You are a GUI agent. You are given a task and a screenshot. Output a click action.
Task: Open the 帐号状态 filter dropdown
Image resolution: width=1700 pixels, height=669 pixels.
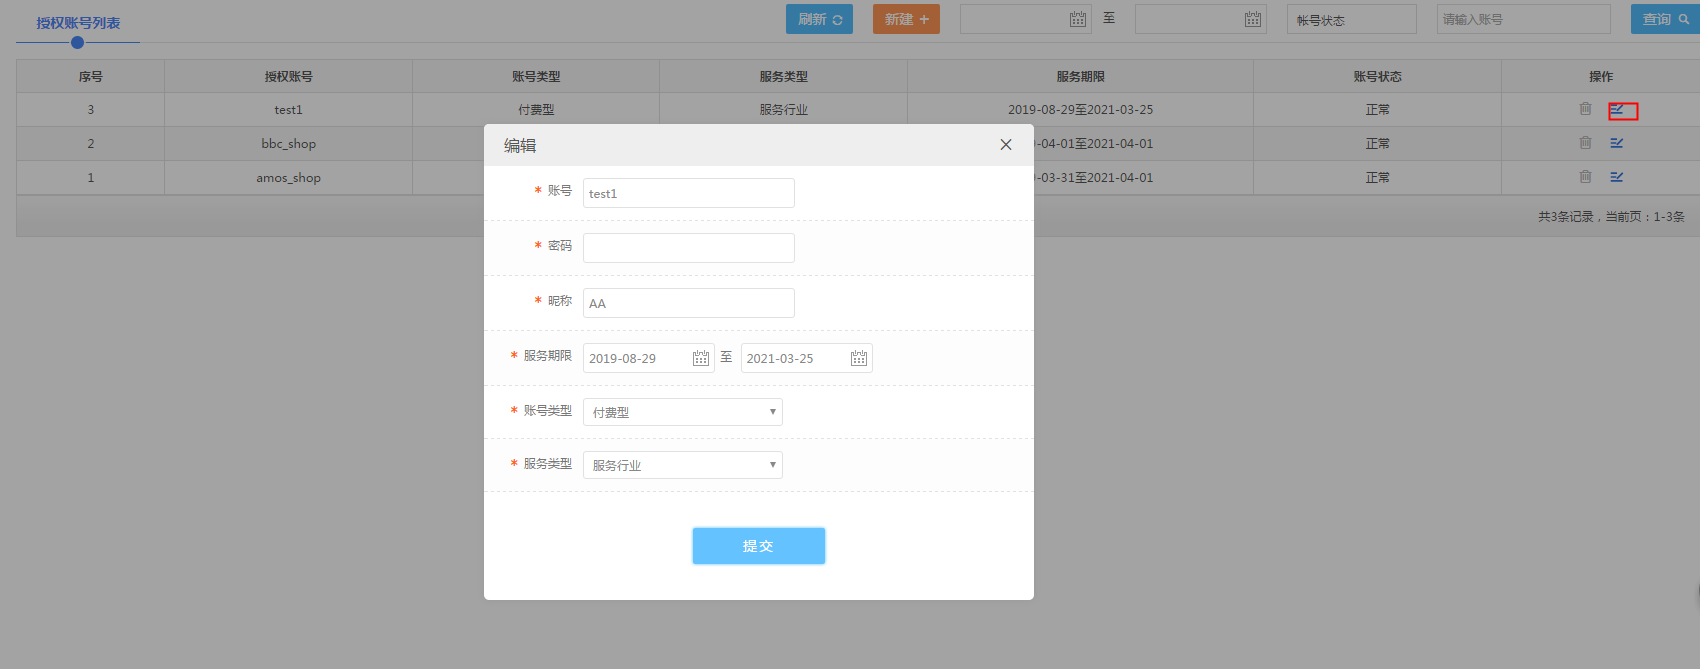point(1351,19)
